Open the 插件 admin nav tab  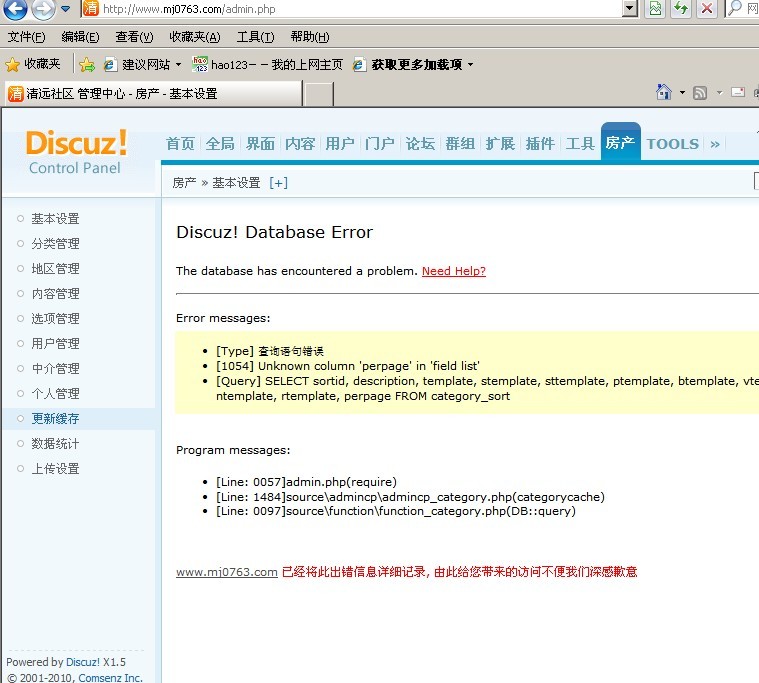(540, 143)
